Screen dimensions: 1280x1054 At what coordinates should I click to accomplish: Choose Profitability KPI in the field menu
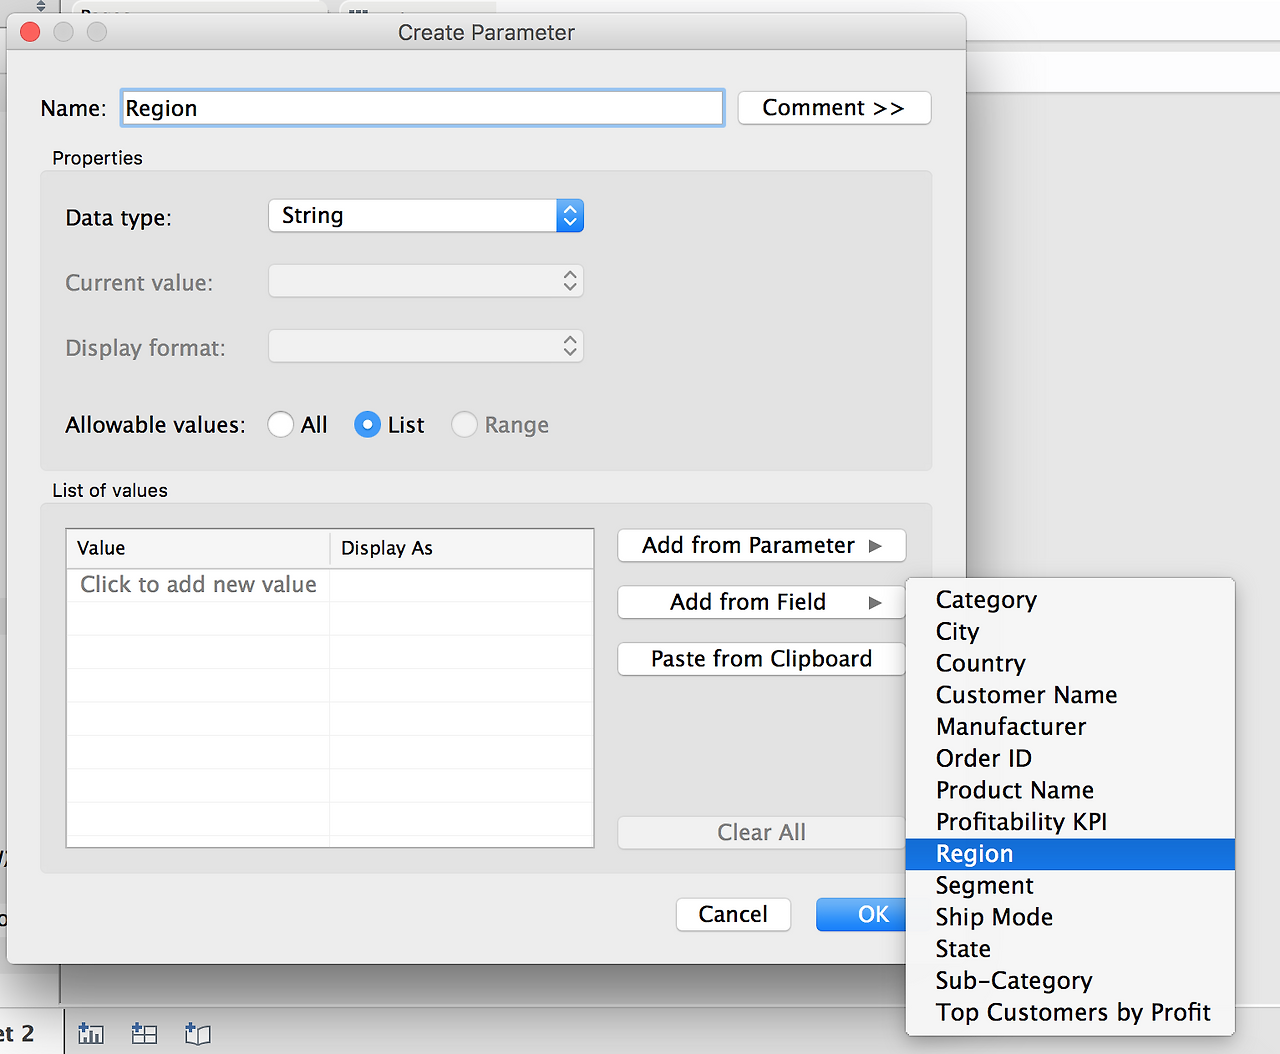(1070, 822)
